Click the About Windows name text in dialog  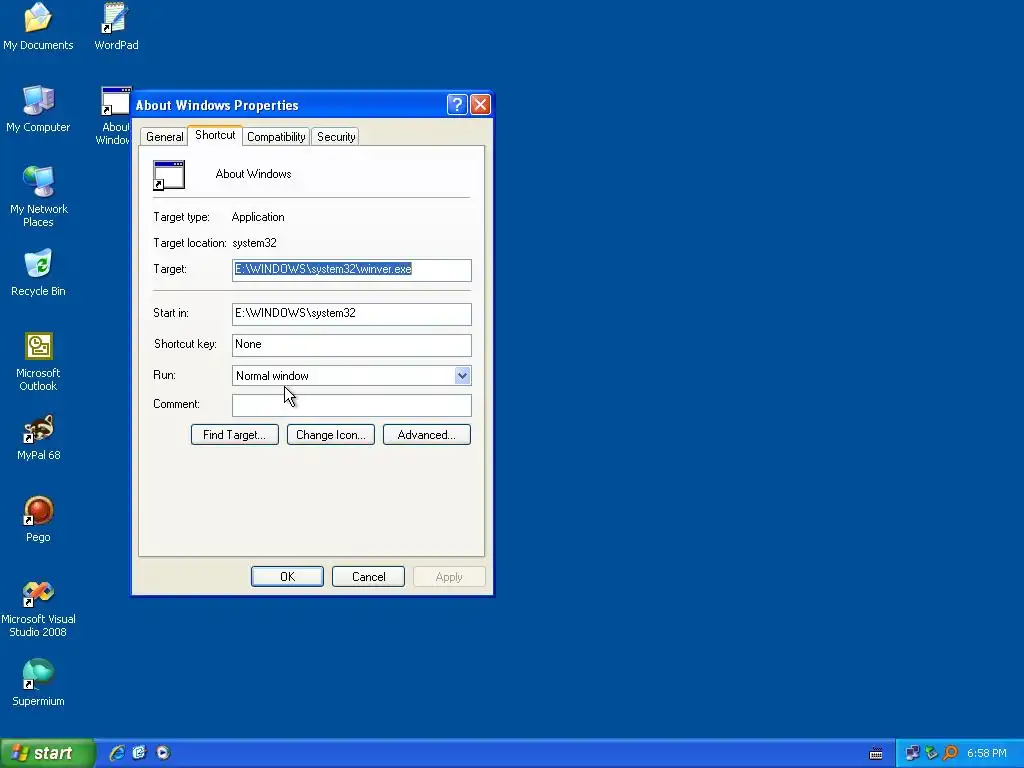pyautogui.click(x=253, y=174)
